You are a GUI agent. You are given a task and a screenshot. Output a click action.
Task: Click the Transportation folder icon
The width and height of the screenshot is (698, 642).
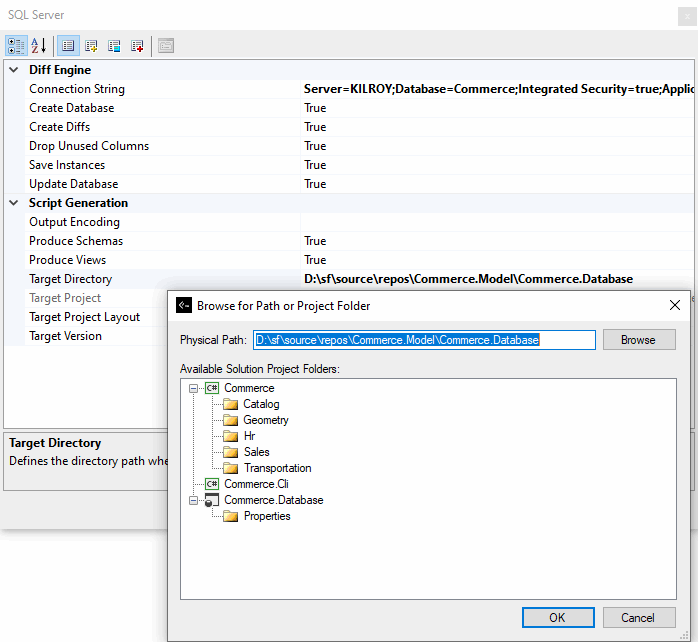231,468
